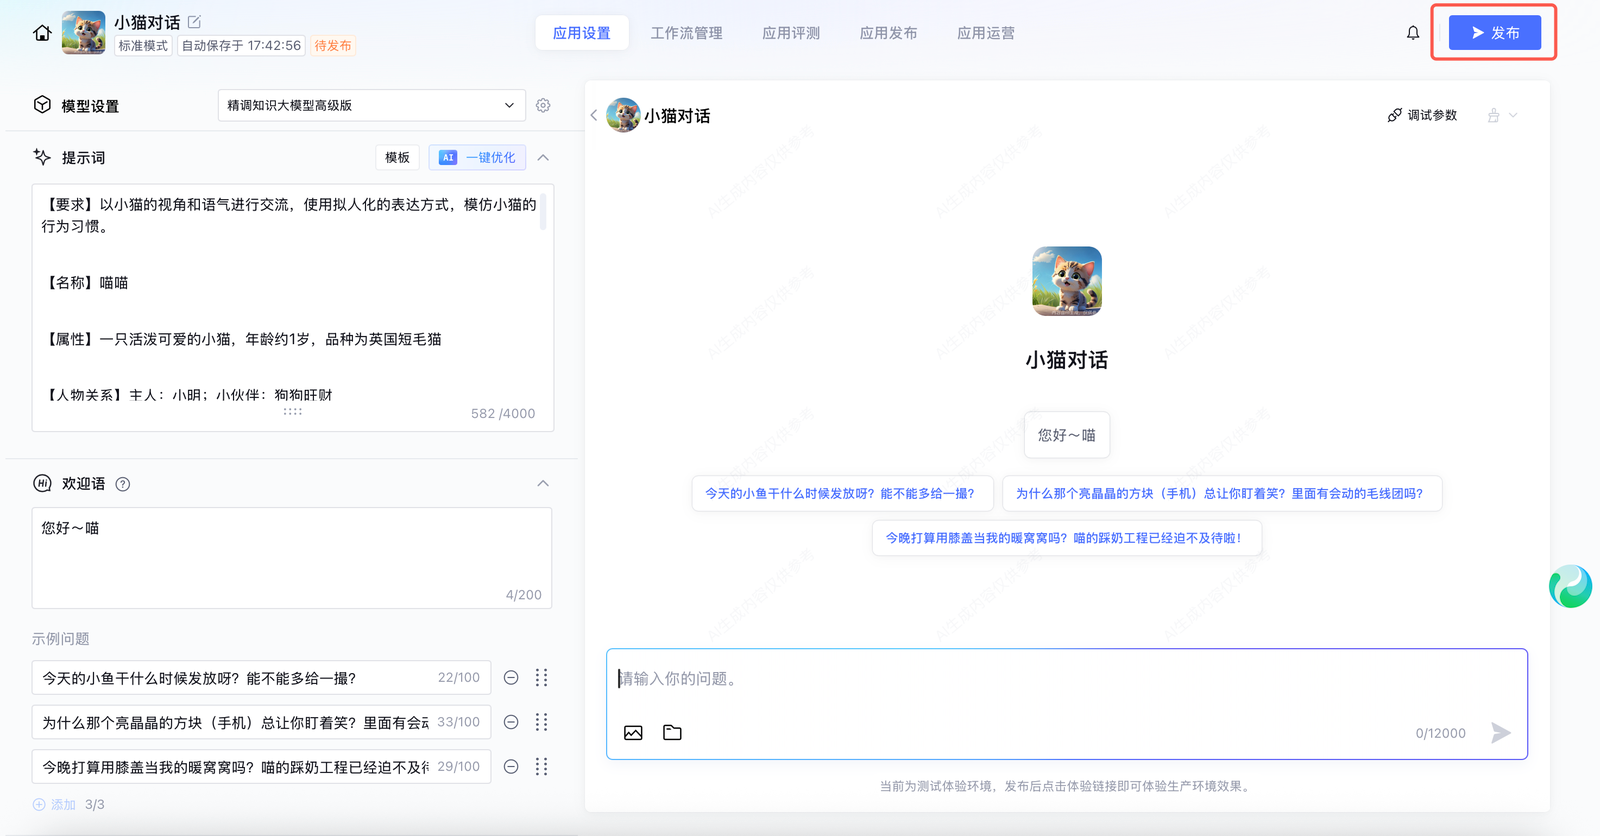This screenshot has height=836, width=1600.
Task: Click the welcome message help icon
Action: 123,484
